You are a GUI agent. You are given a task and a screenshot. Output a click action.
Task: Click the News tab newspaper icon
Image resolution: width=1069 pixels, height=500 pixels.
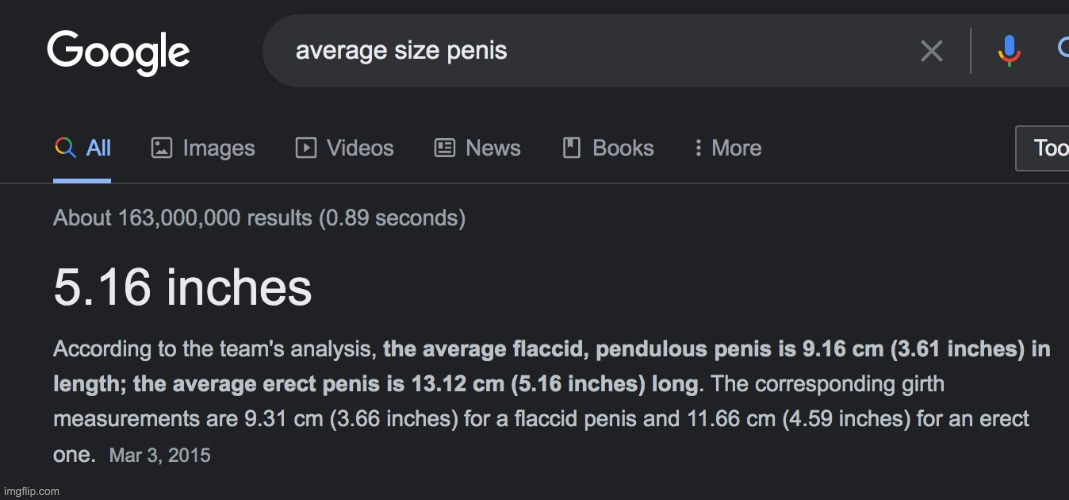click(445, 148)
